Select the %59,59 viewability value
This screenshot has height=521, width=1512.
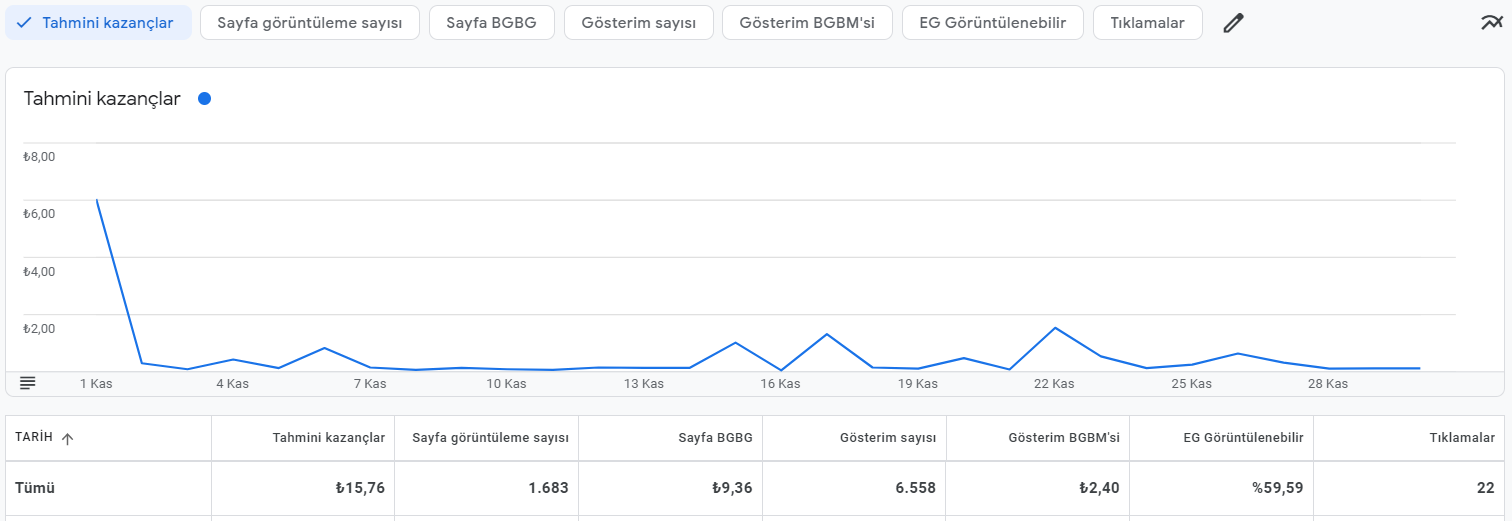1278,488
